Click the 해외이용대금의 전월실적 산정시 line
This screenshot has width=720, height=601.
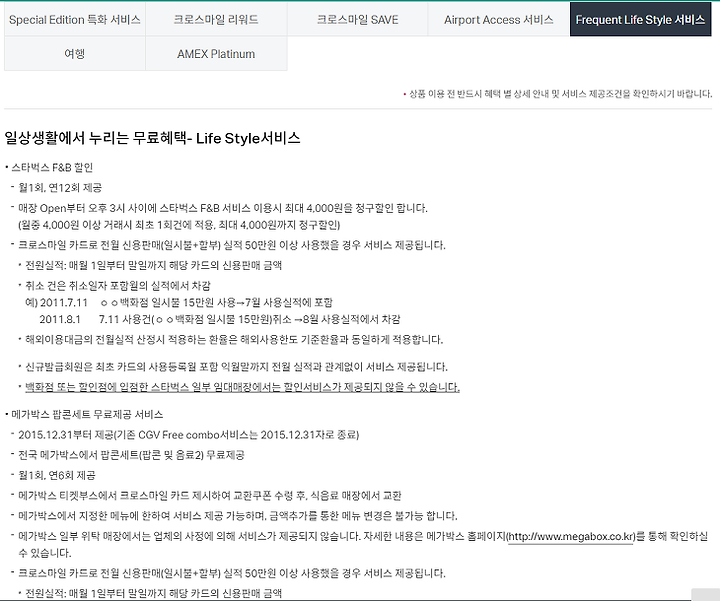(234, 340)
